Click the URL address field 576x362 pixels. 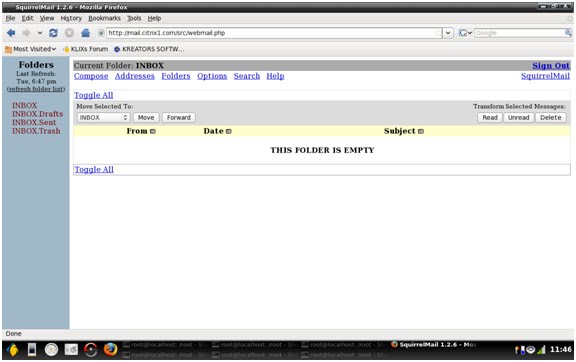pyautogui.click(x=274, y=33)
